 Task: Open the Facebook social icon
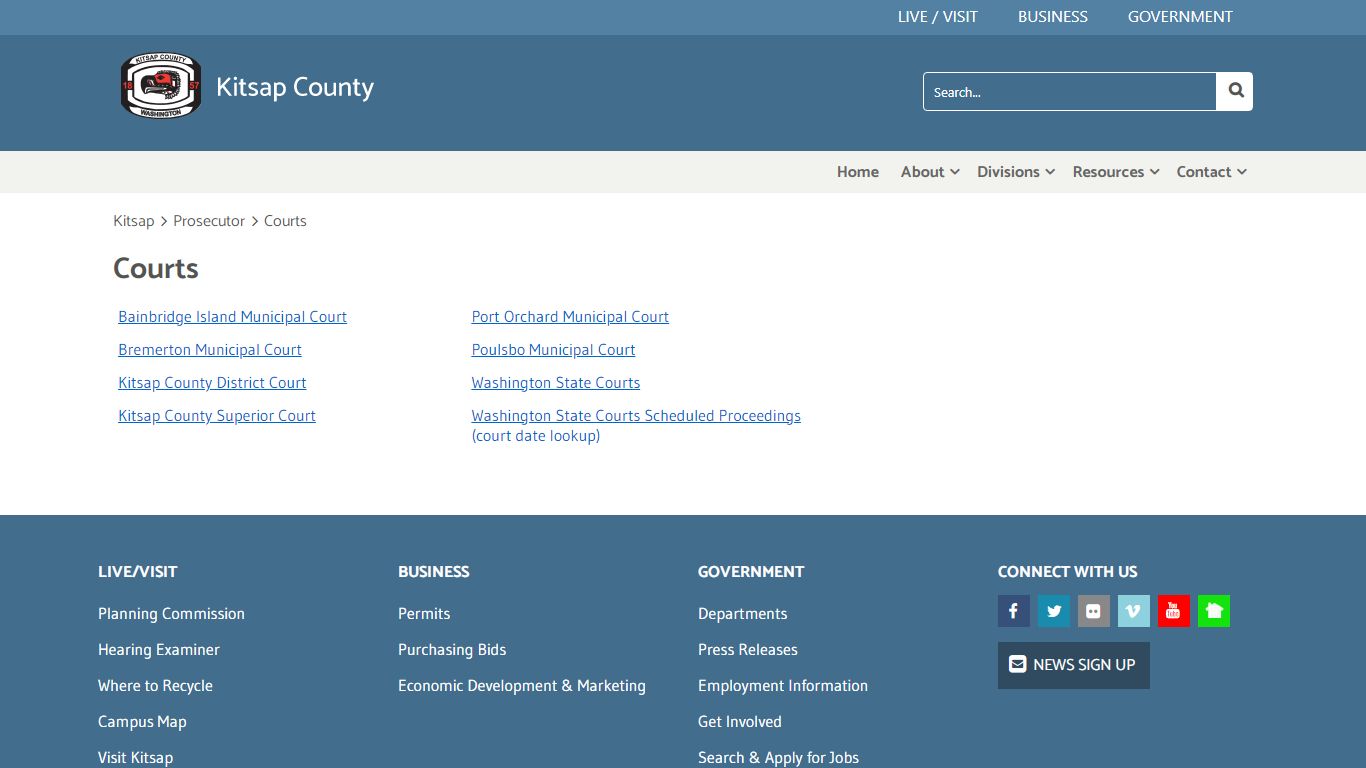[1013, 611]
